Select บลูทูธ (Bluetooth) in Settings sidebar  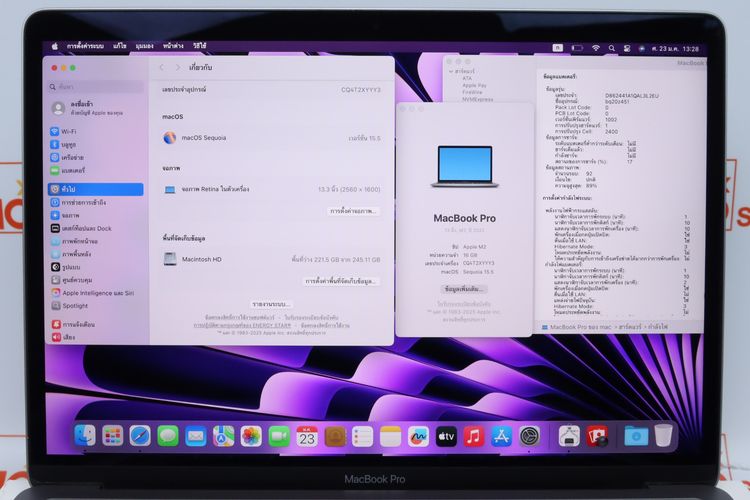click(x=96, y=144)
